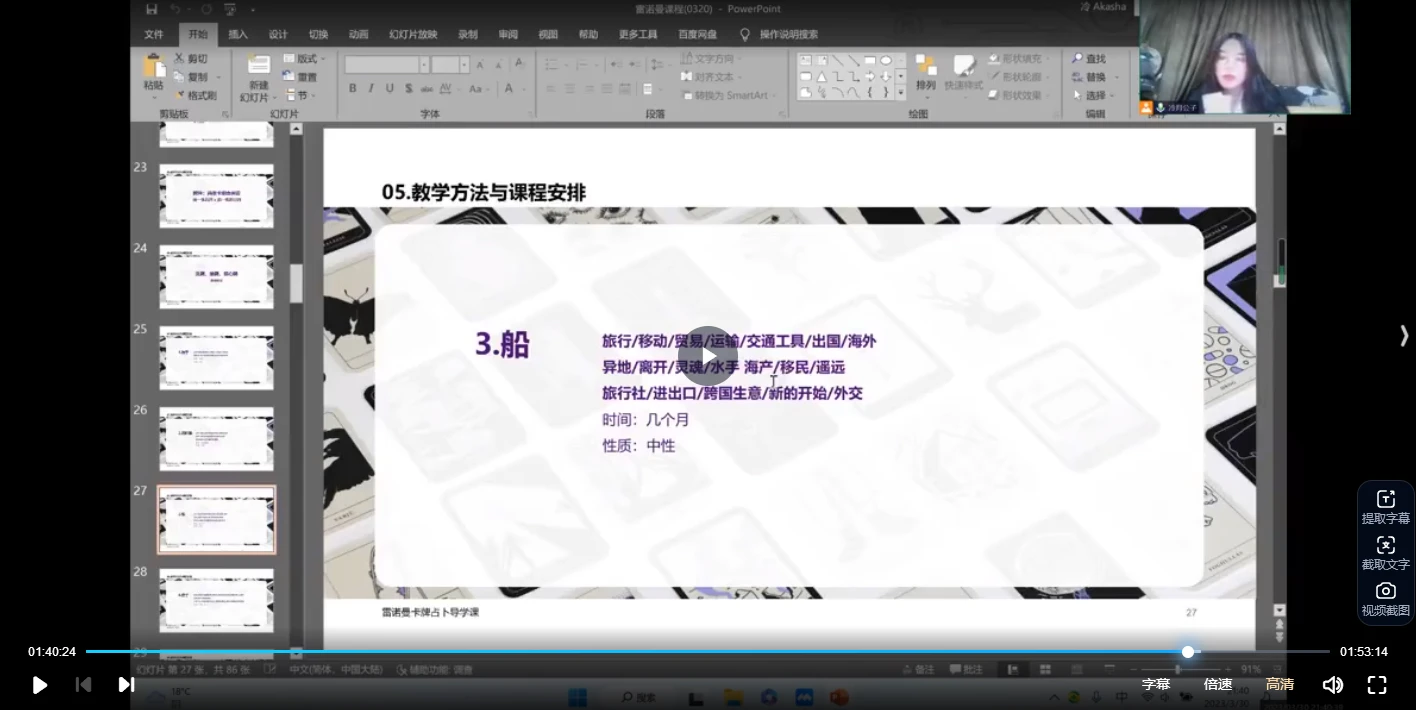Open the 版式 (Layout) dropdown
Screen dimensions: 1416x710
click(305, 58)
